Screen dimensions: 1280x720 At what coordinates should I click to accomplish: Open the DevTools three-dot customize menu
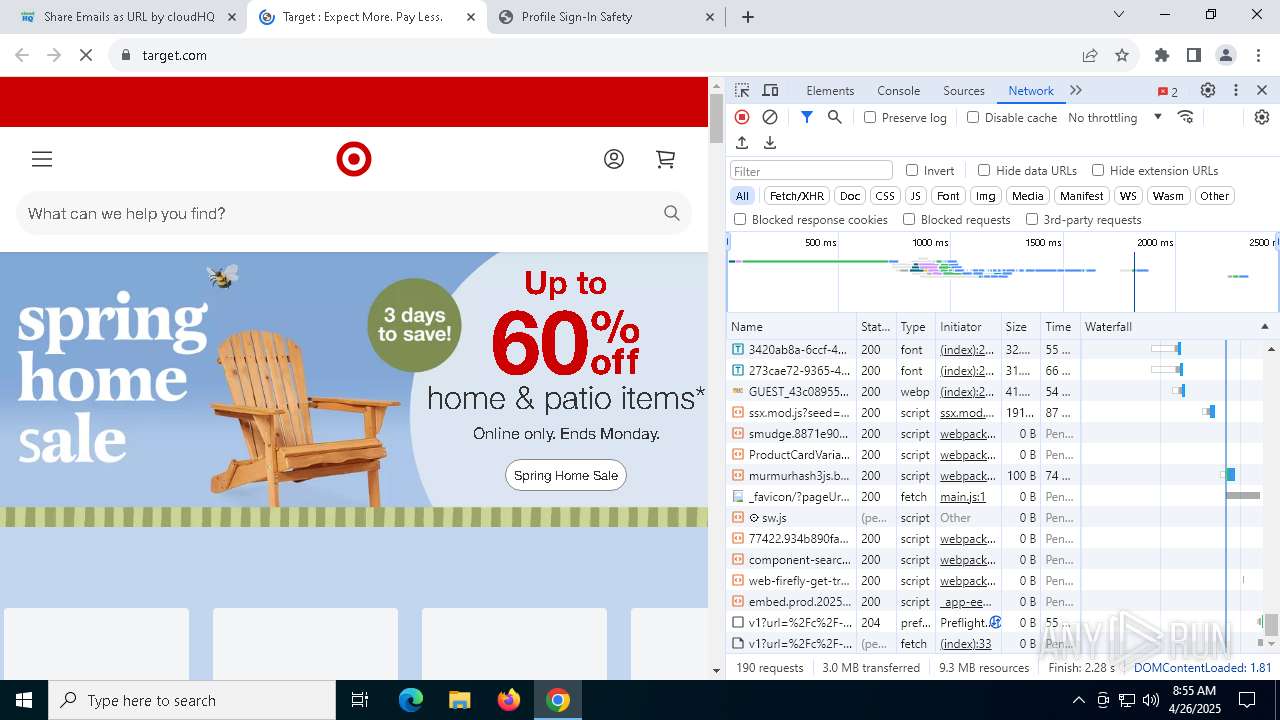(x=1236, y=90)
